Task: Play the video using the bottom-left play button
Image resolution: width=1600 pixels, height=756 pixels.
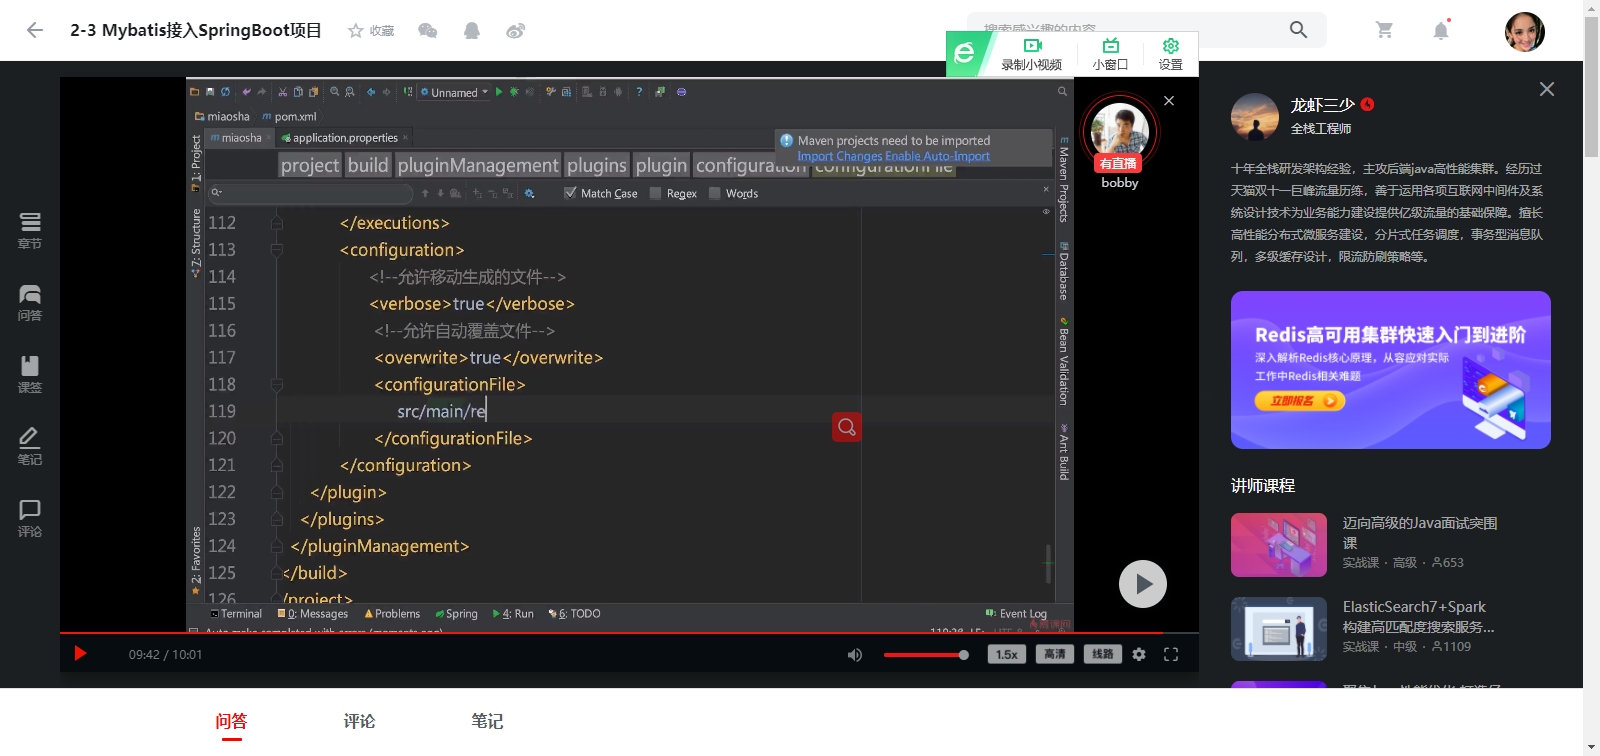Action: (81, 654)
